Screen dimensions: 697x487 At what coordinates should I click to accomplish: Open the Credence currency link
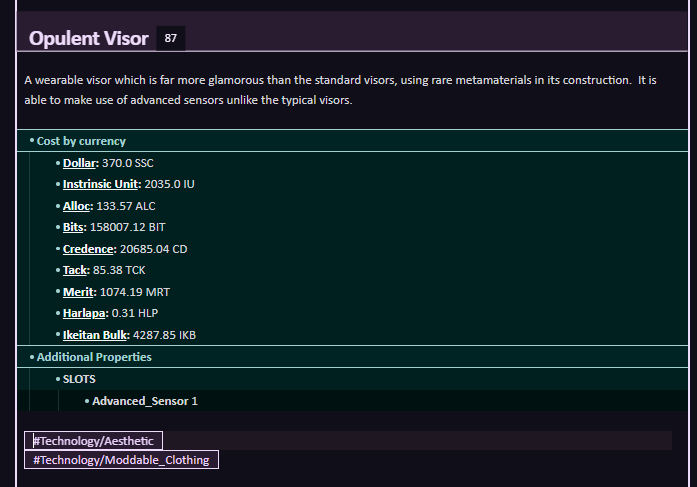click(x=88, y=249)
